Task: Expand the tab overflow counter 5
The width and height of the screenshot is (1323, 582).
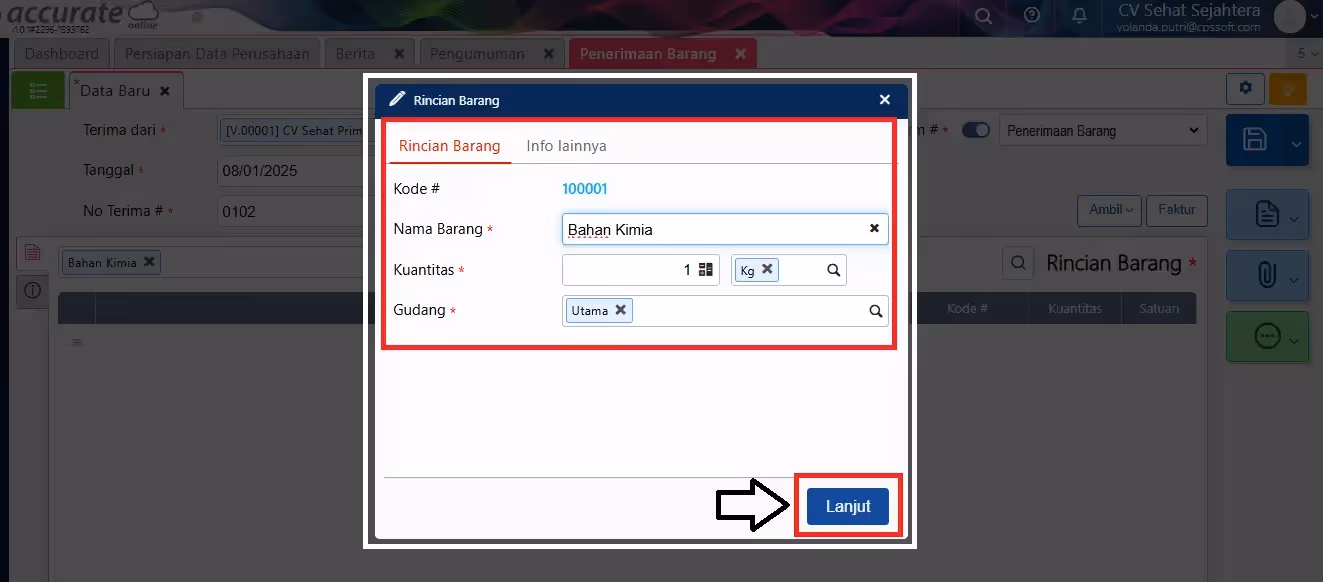Action: tap(1306, 54)
